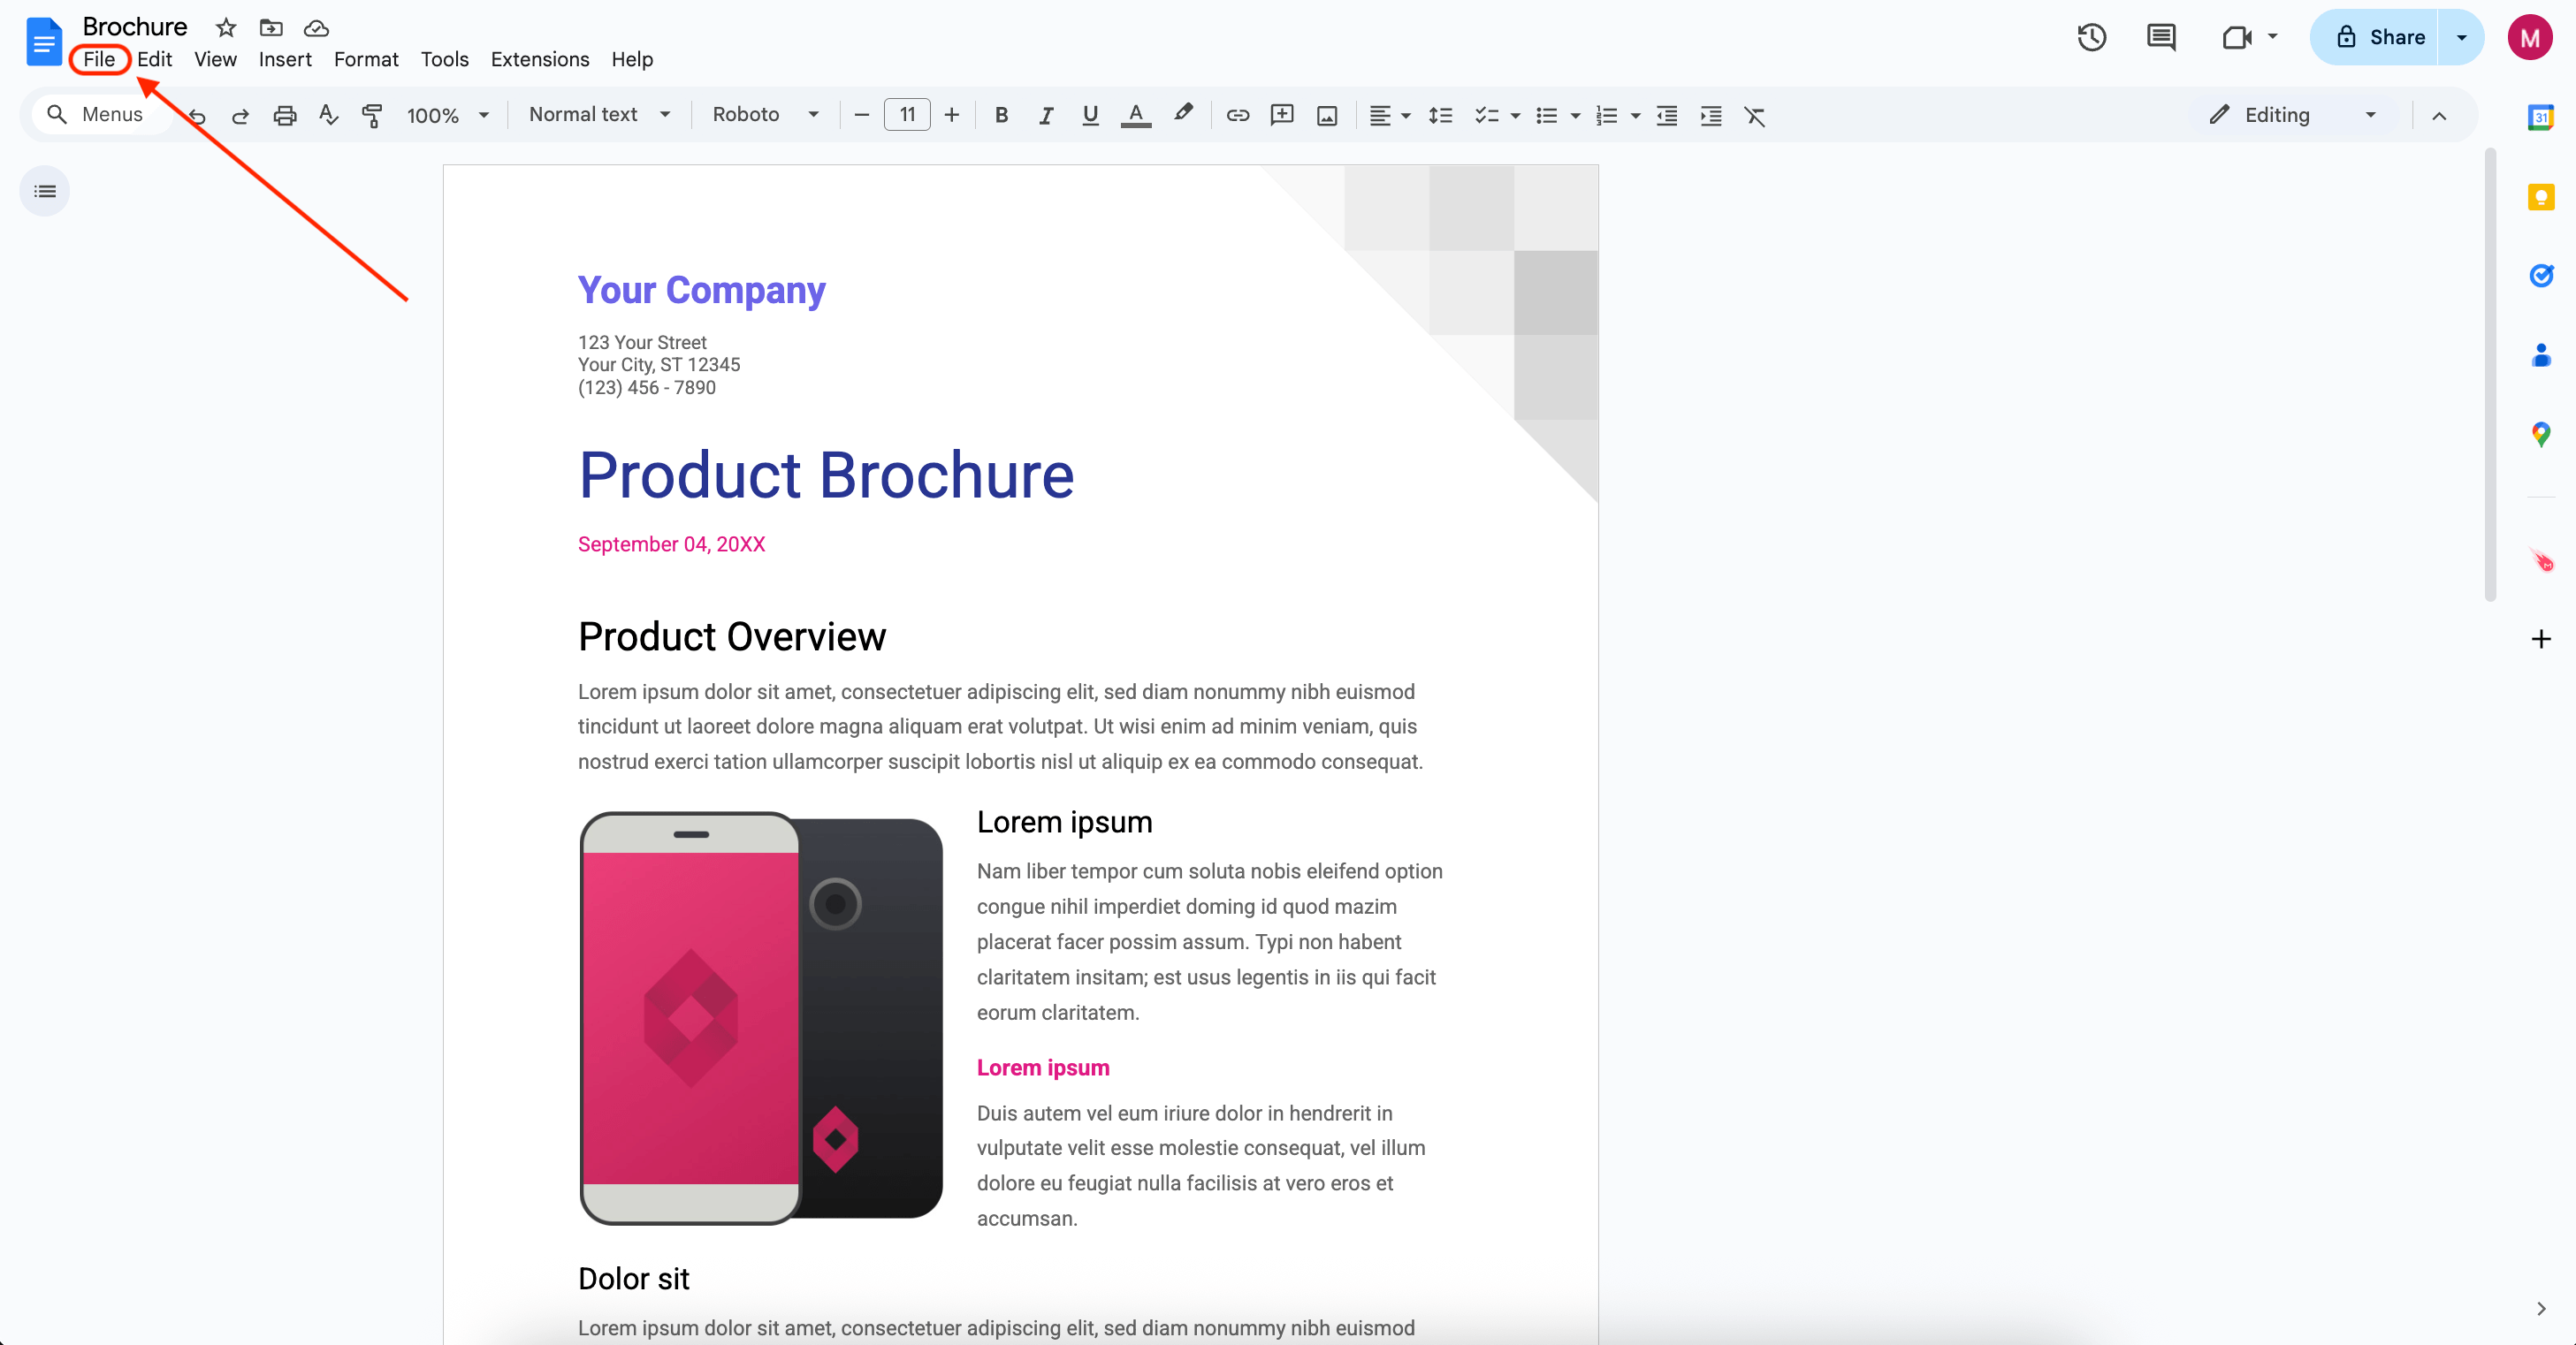Open line and paragraph spacing
The width and height of the screenshot is (2576, 1345).
[x=1439, y=116]
